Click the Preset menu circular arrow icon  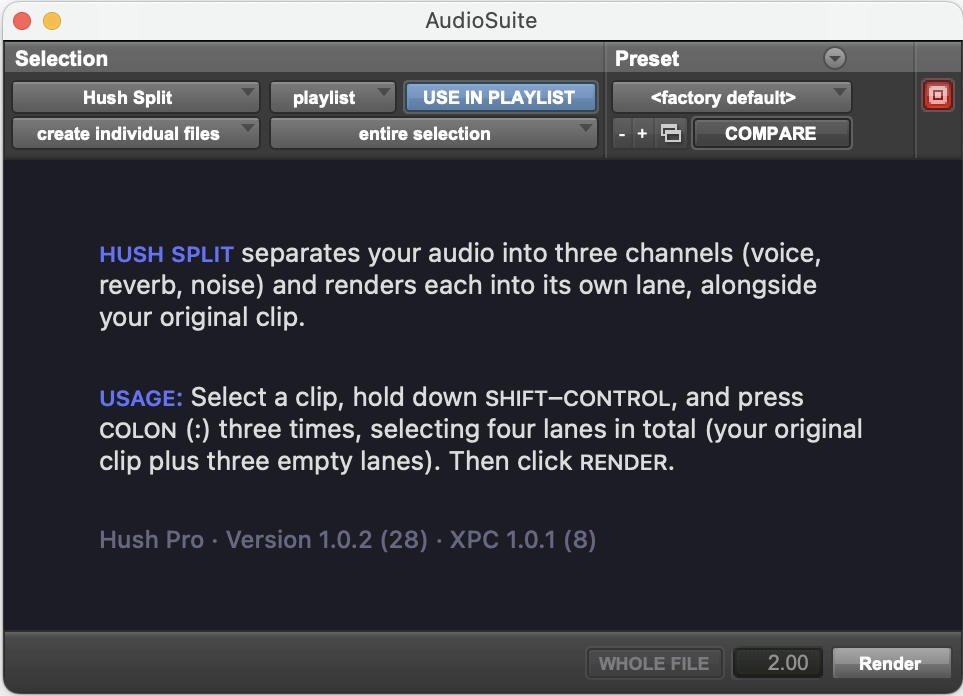(x=835, y=58)
